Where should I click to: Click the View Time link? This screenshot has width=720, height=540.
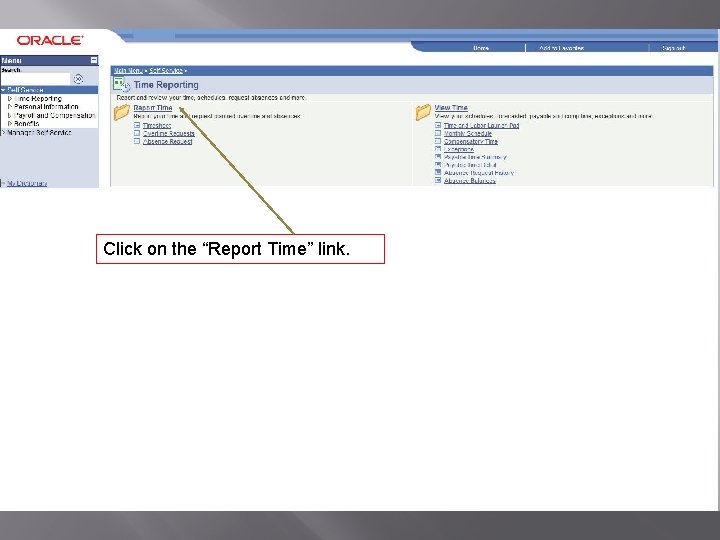coord(451,107)
